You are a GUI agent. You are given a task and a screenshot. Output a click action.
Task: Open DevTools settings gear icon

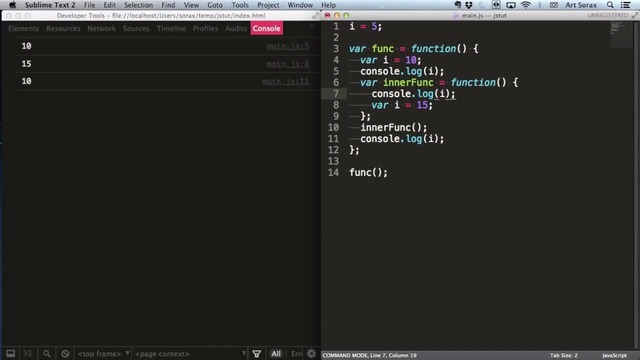[x=311, y=353]
